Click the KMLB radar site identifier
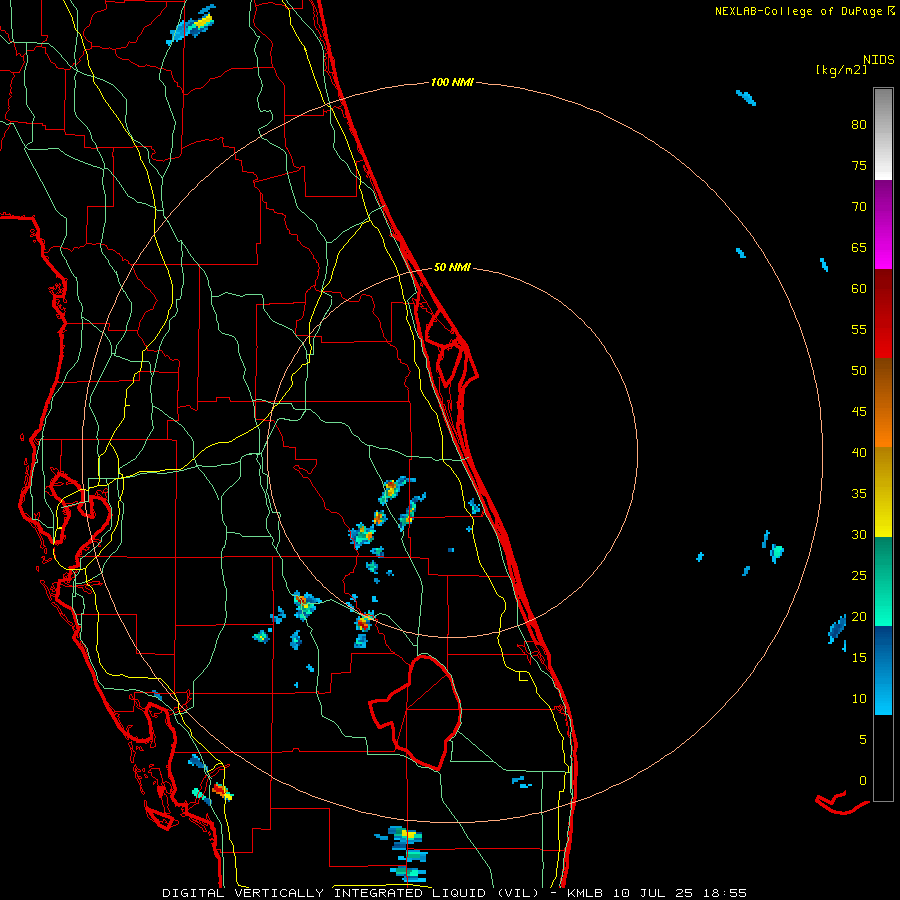Image resolution: width=900 pixels, height=900 pixels. [x=585, y=893]
